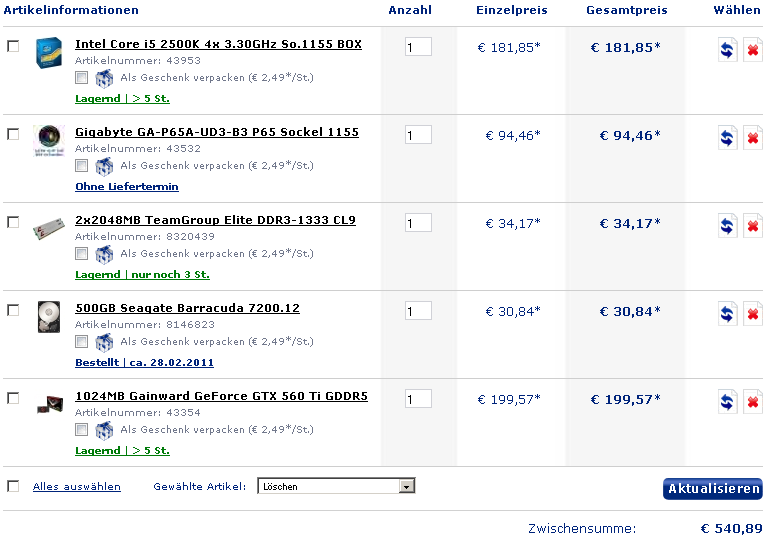
Task: Open 500GB Seagate Barracuda product link
Action: coord(187,308)
